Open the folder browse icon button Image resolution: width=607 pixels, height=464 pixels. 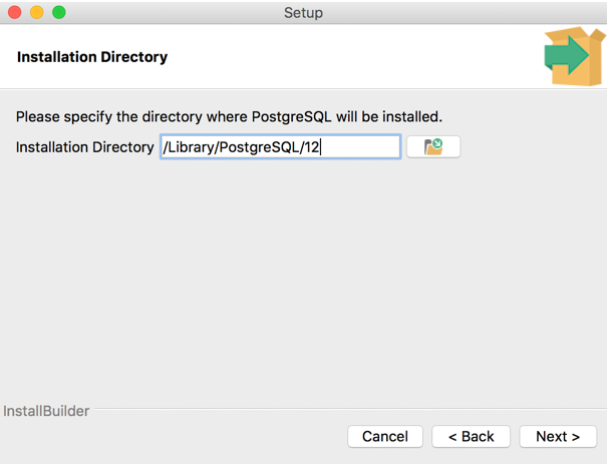coord(433,147)
